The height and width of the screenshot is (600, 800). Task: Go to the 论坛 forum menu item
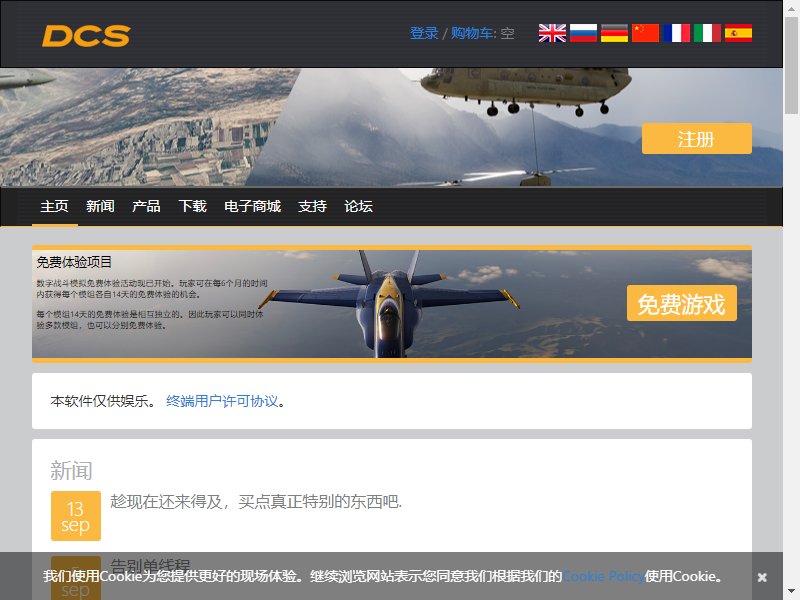[358, 206]
